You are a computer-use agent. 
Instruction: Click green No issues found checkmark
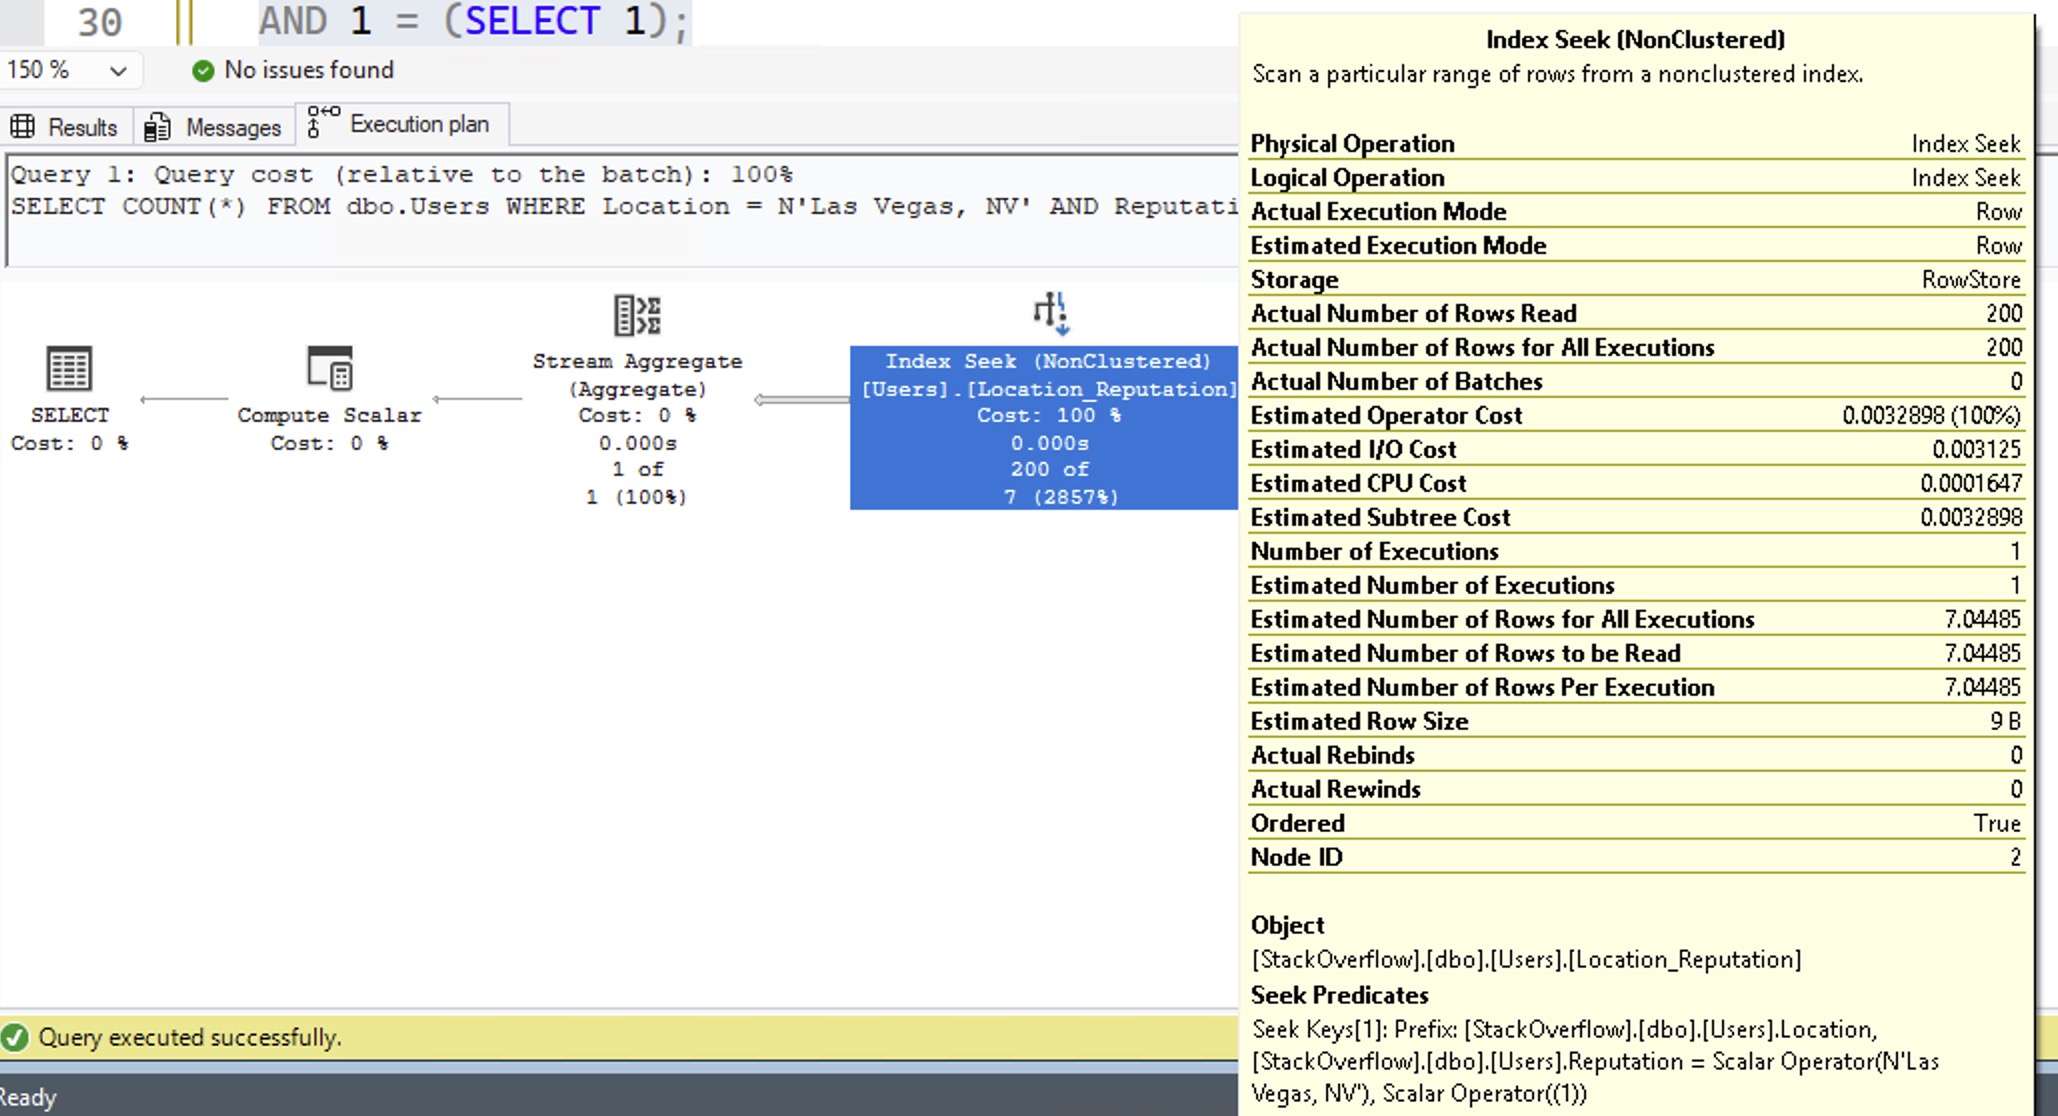click(203, 70)
